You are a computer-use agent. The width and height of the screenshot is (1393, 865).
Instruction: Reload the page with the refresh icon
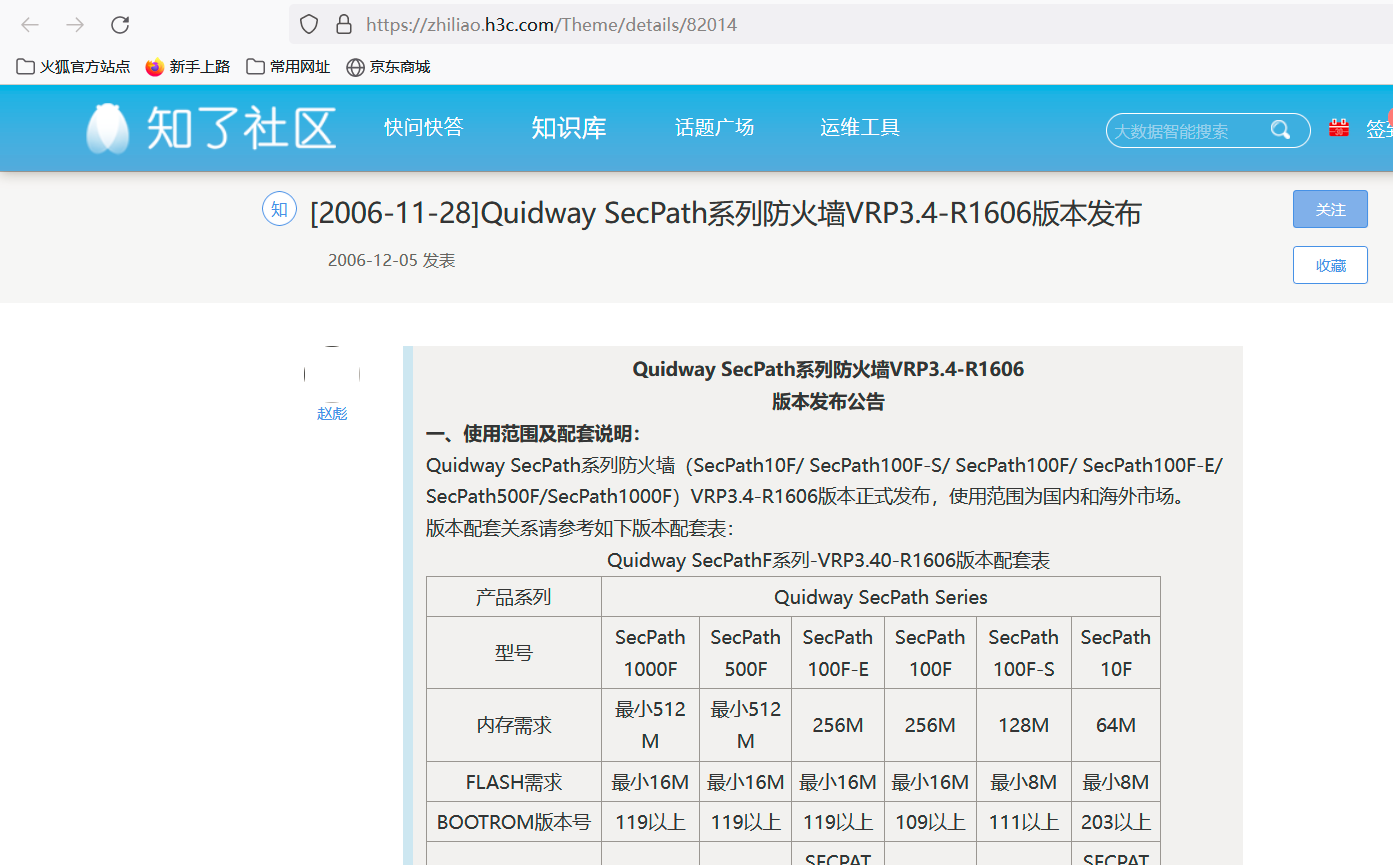click(x=120, y=25)
